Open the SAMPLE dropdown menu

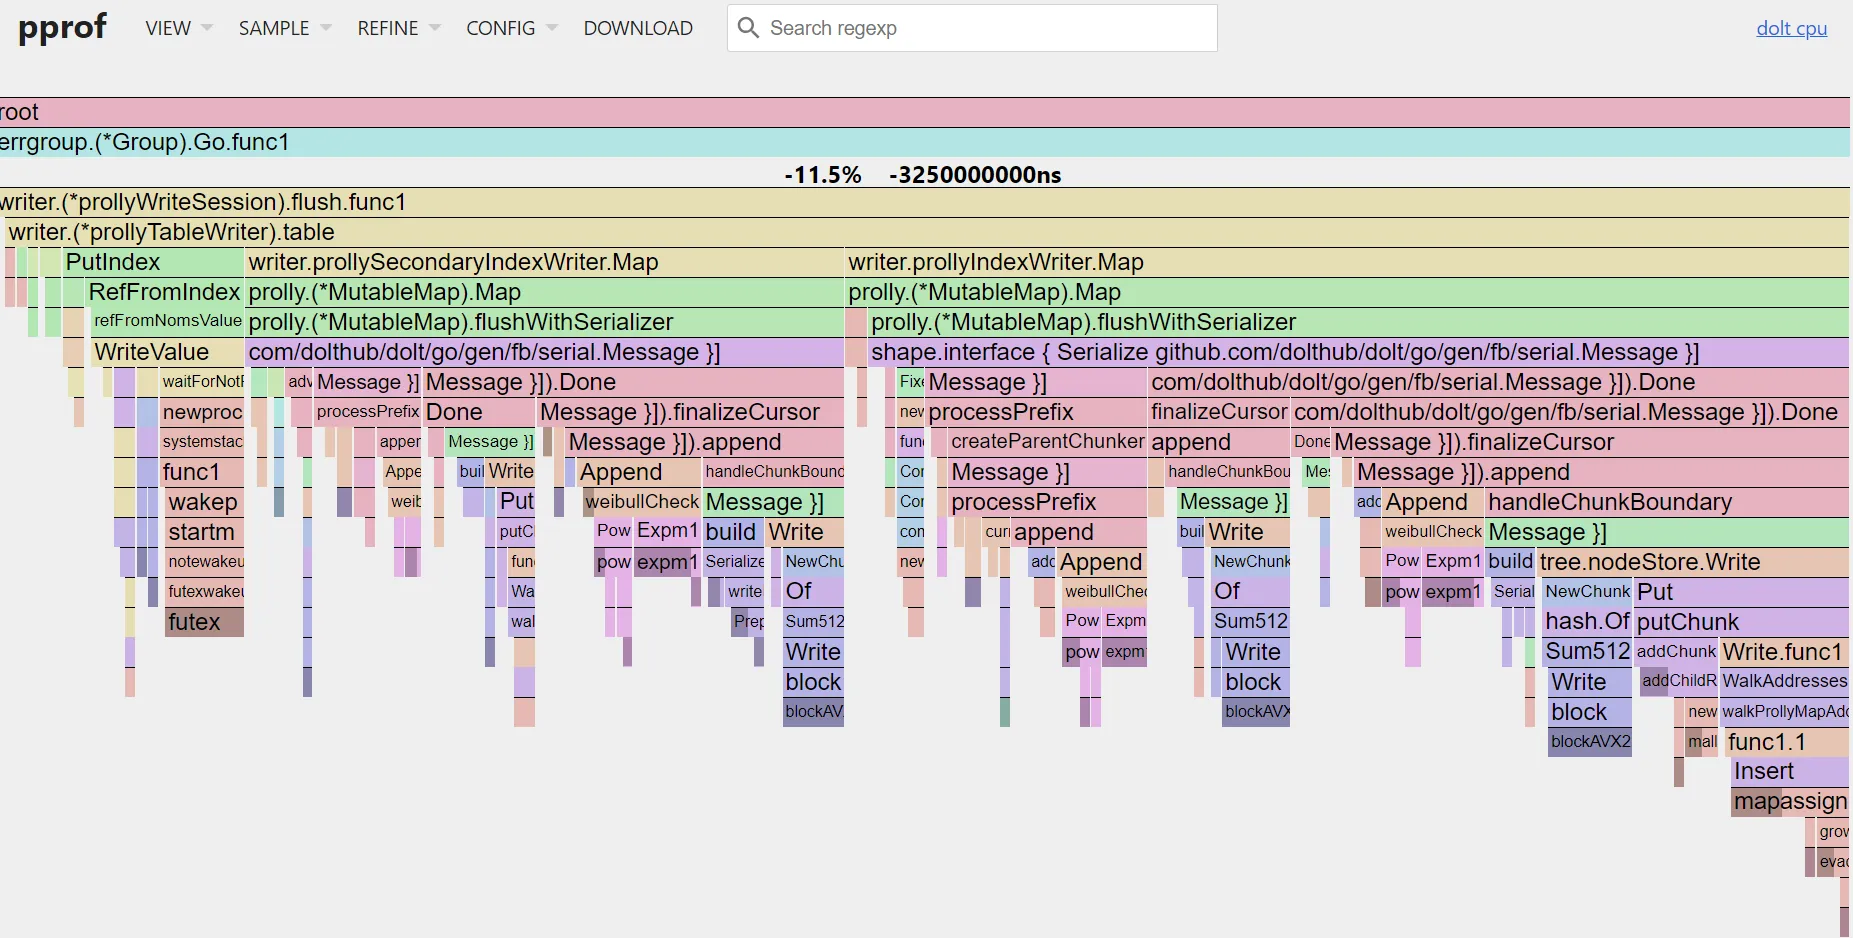click(284, 28)
